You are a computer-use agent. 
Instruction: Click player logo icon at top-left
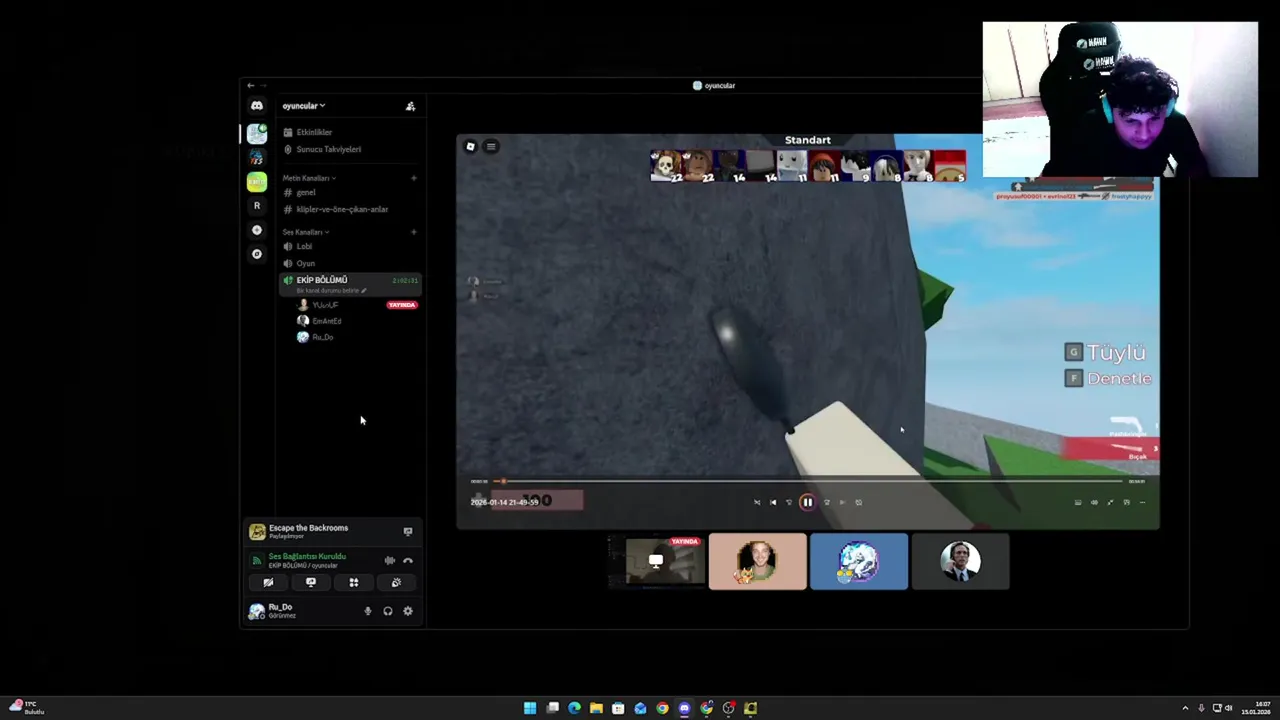[470, 147]
